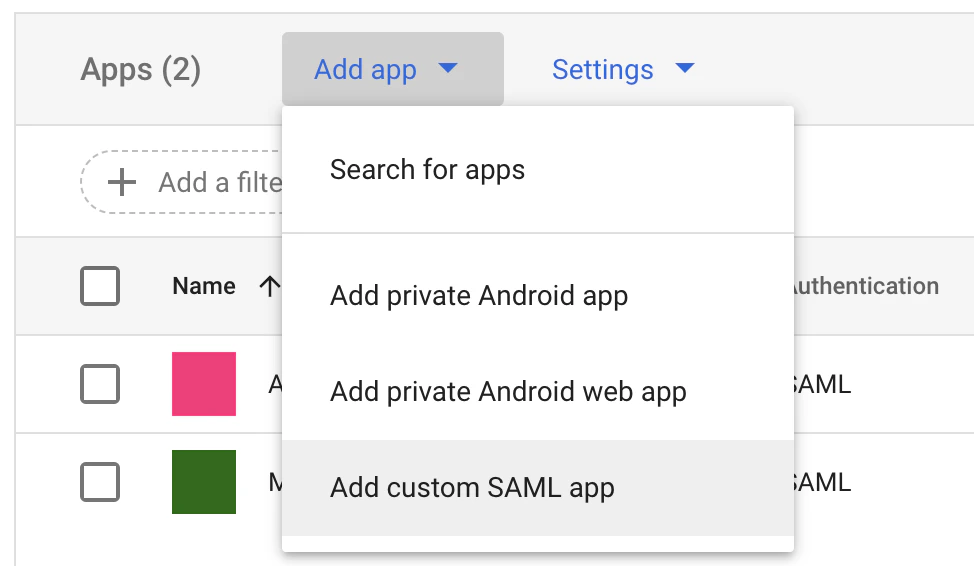Click the Apps (2) heading
The image size is (974, 566).
[141, 70]
